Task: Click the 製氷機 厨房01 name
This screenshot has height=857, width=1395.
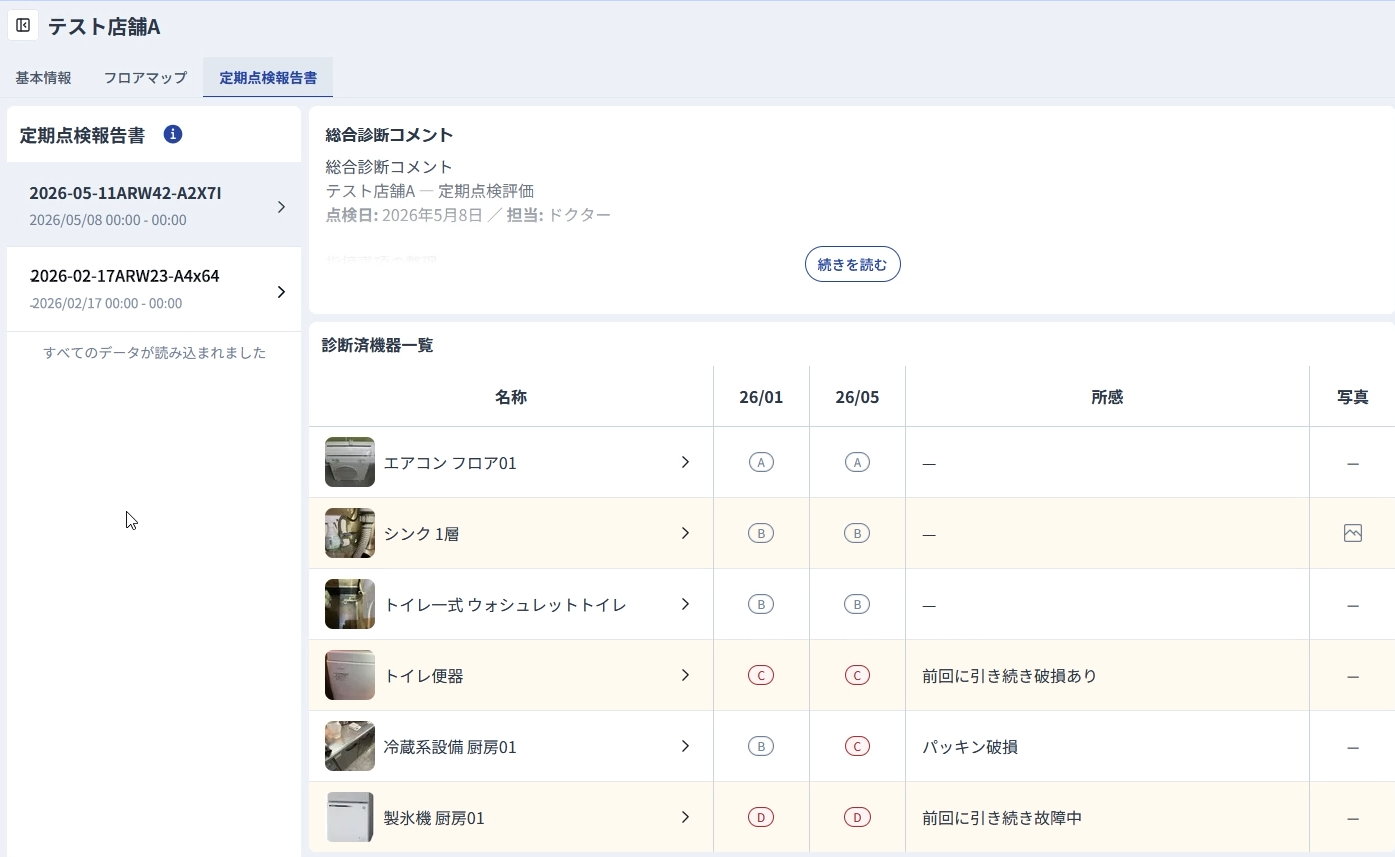Action: 434,818
